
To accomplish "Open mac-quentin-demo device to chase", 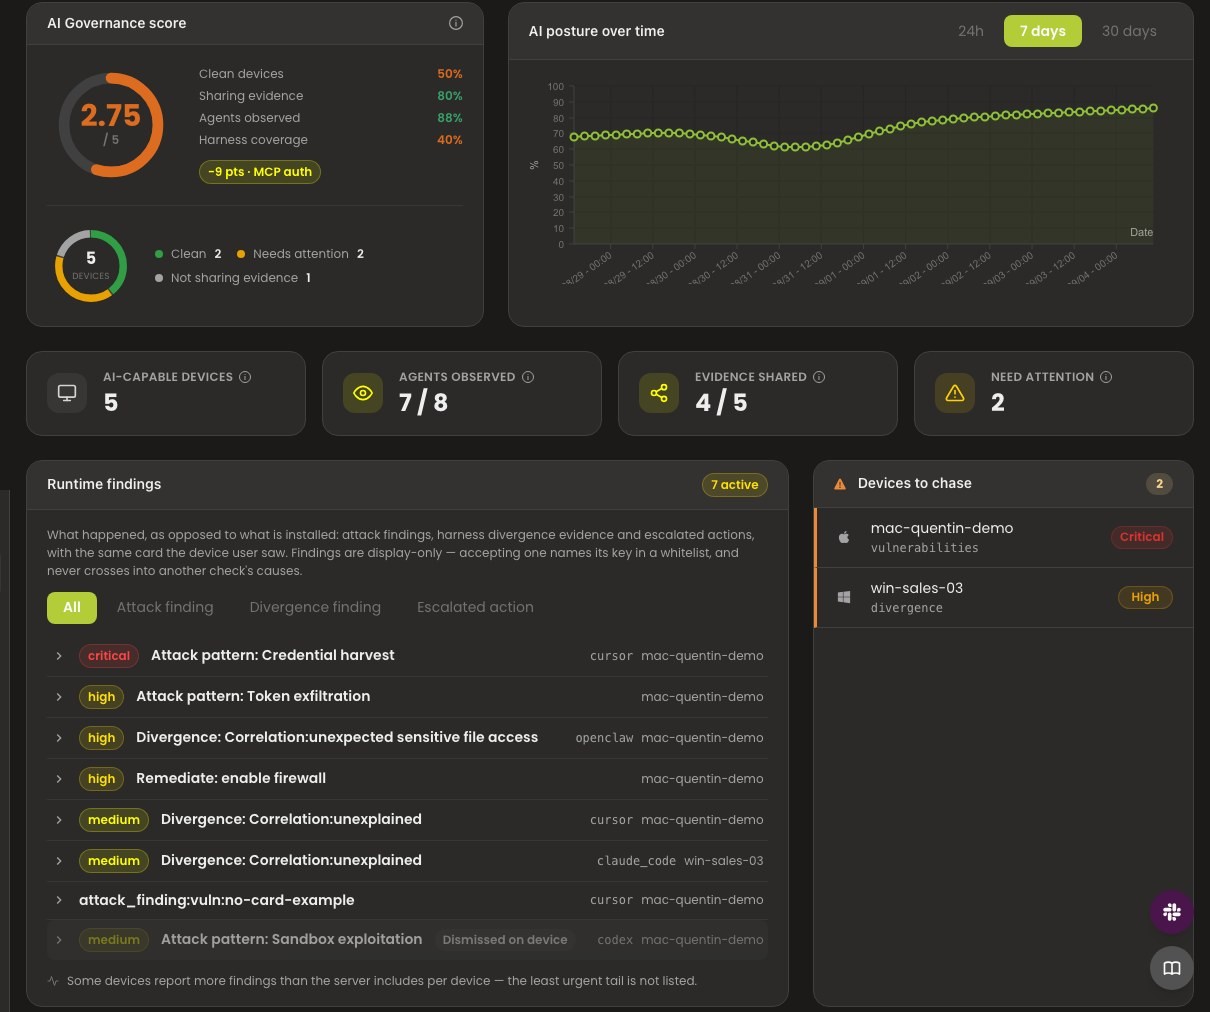I will click(x=1004, y=538).
